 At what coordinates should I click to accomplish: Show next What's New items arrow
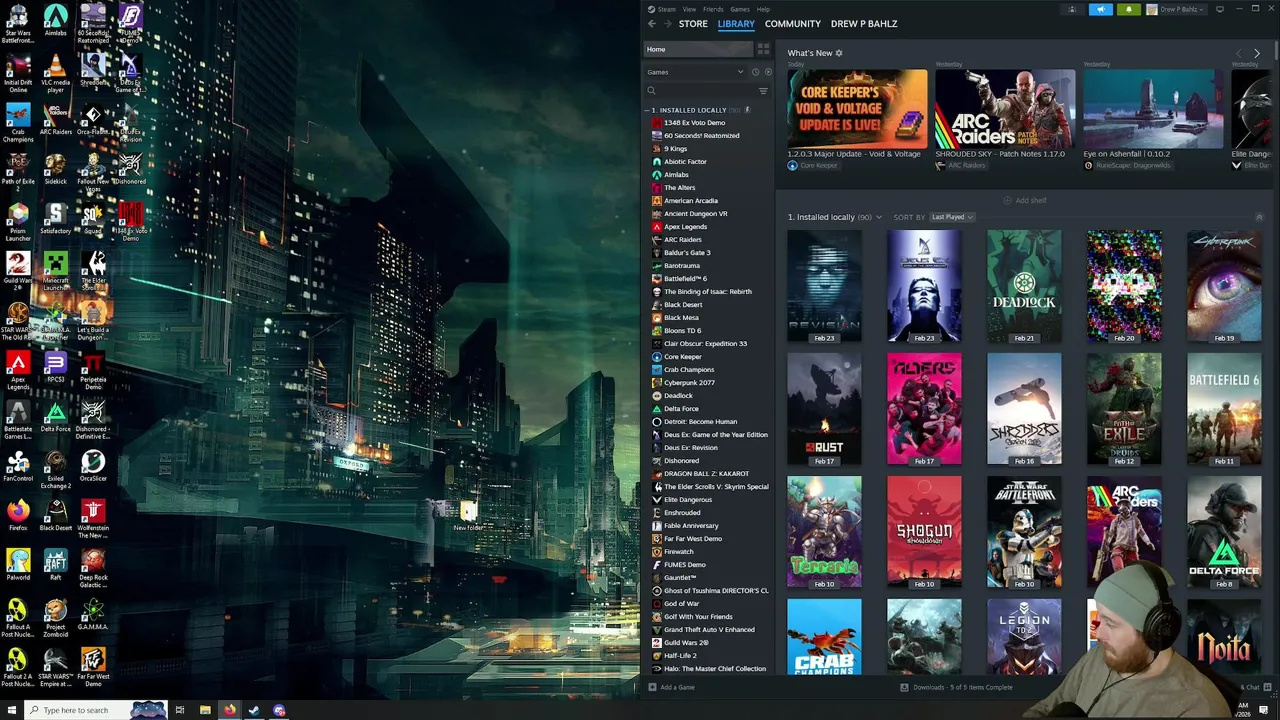(1257, 53)
